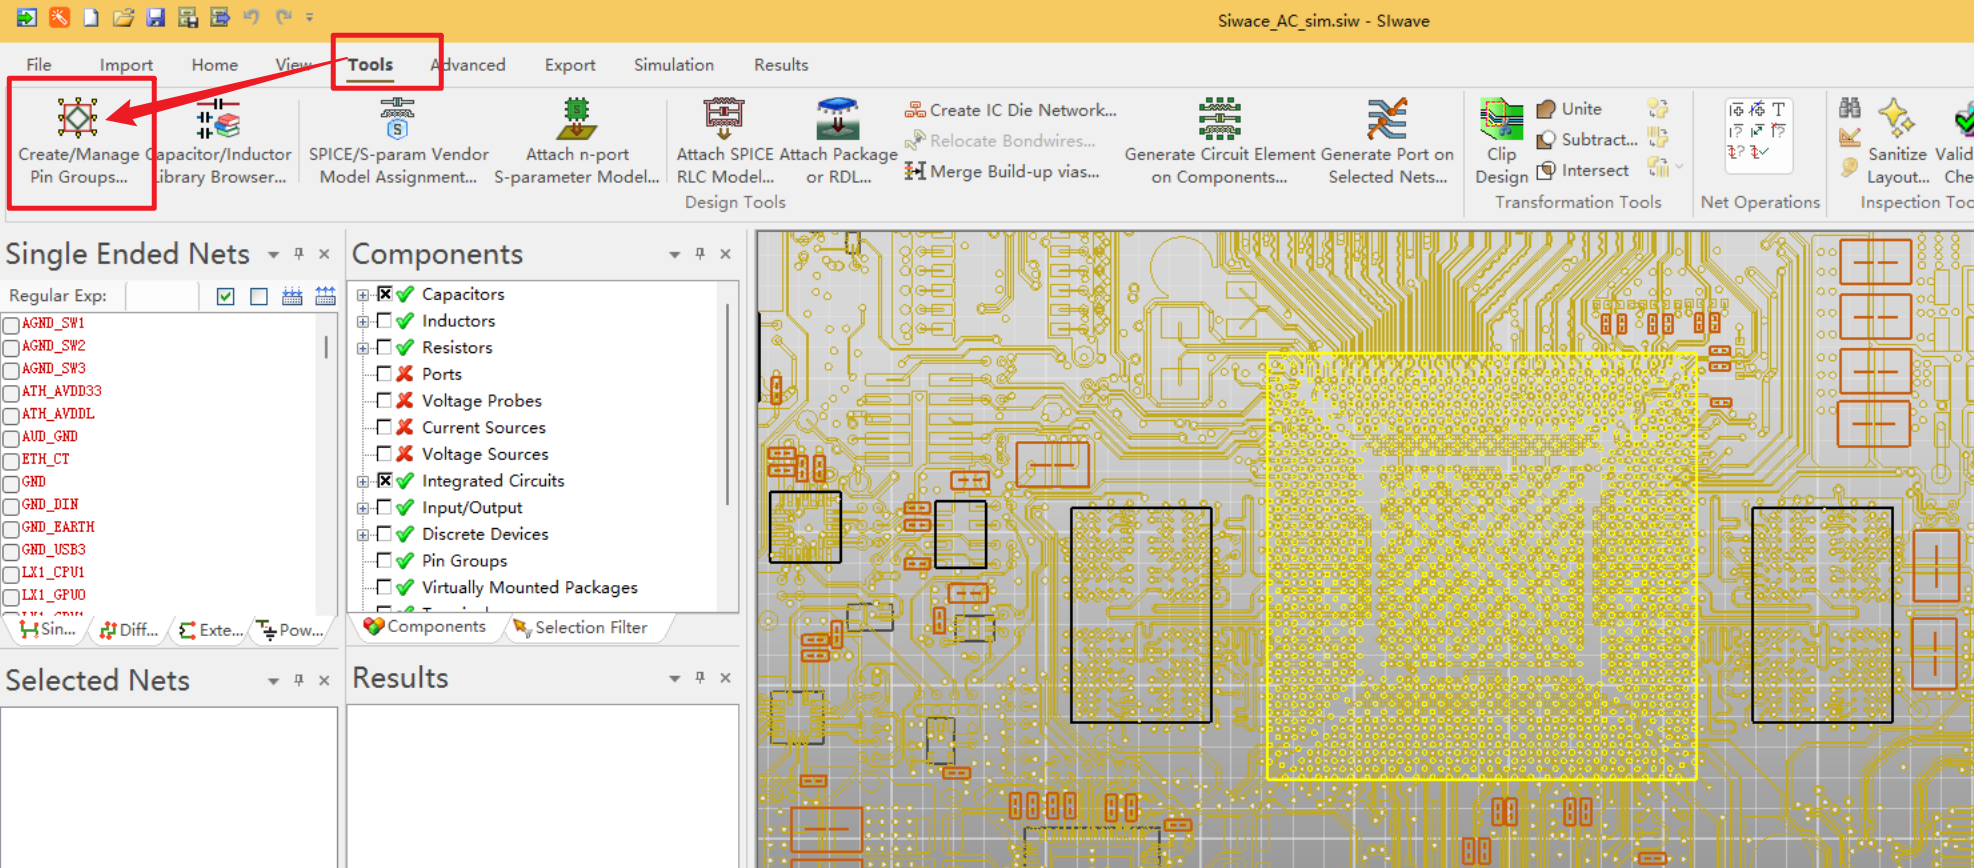Click the Subtract shapes icon
This screenshot has height=868, width=1974.
(1546, 139)
